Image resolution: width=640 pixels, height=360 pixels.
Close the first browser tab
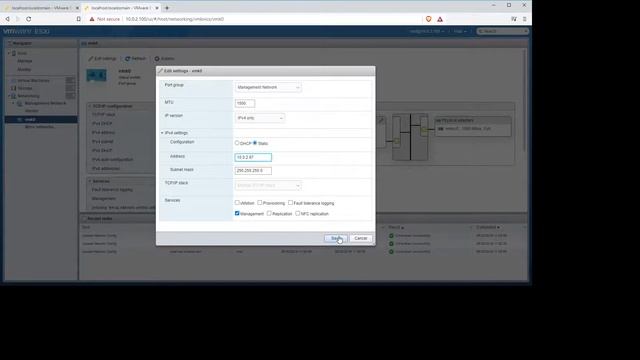tap(77, 8)
